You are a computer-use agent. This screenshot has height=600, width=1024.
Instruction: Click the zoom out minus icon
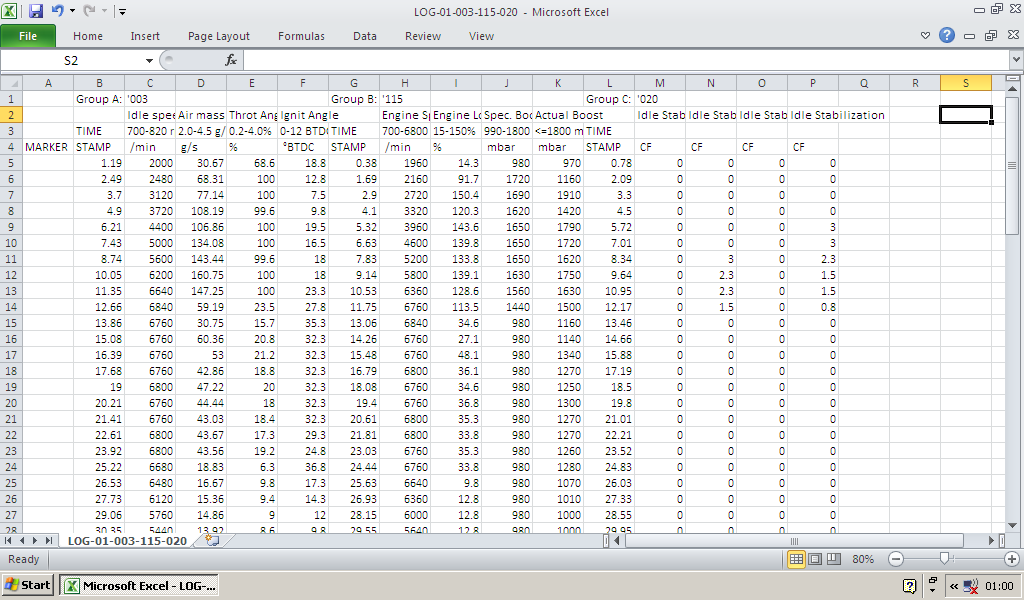click(896, 559)
